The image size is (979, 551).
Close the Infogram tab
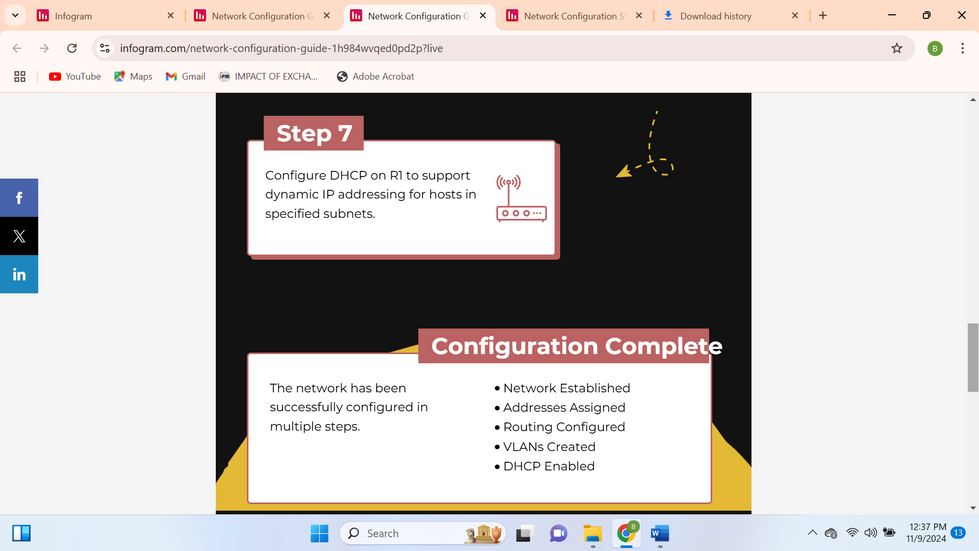coord(170,16)
